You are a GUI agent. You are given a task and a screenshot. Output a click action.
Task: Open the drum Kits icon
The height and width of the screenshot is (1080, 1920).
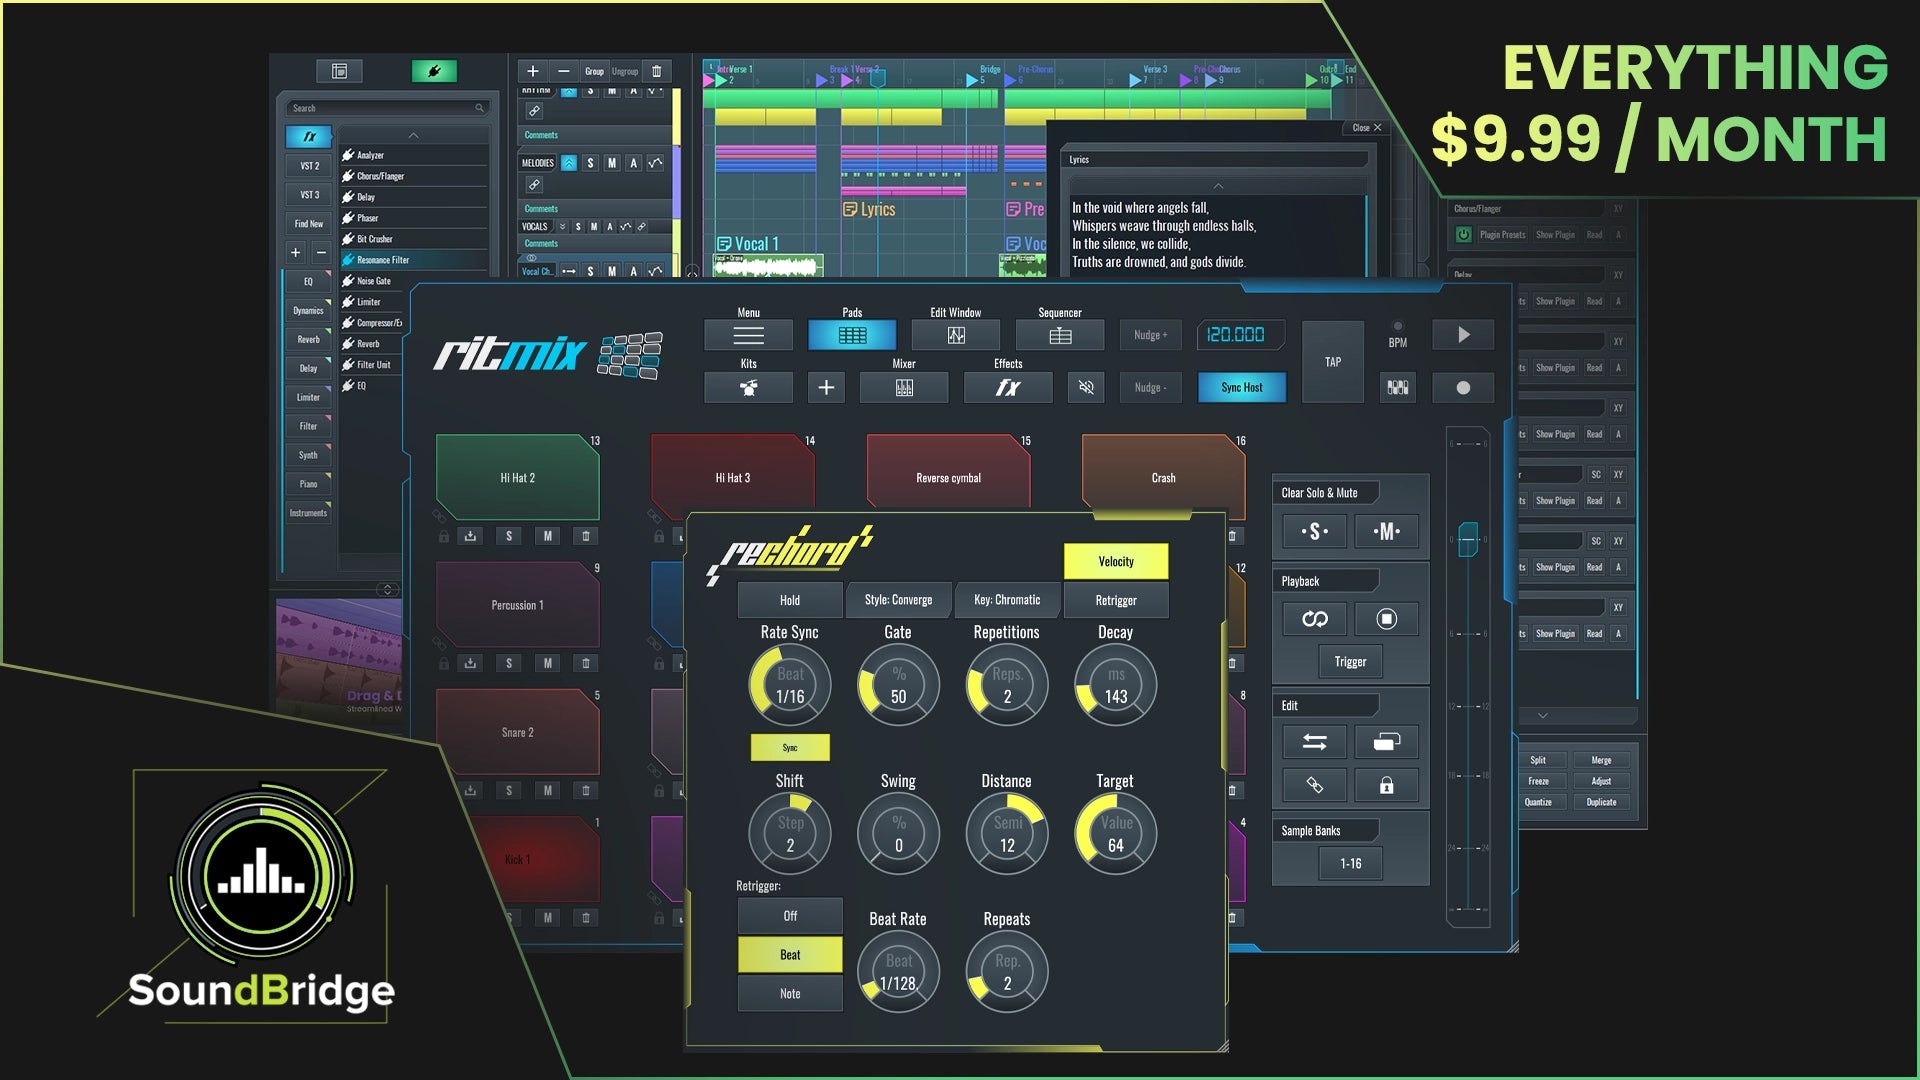click(x=748, y=388)
